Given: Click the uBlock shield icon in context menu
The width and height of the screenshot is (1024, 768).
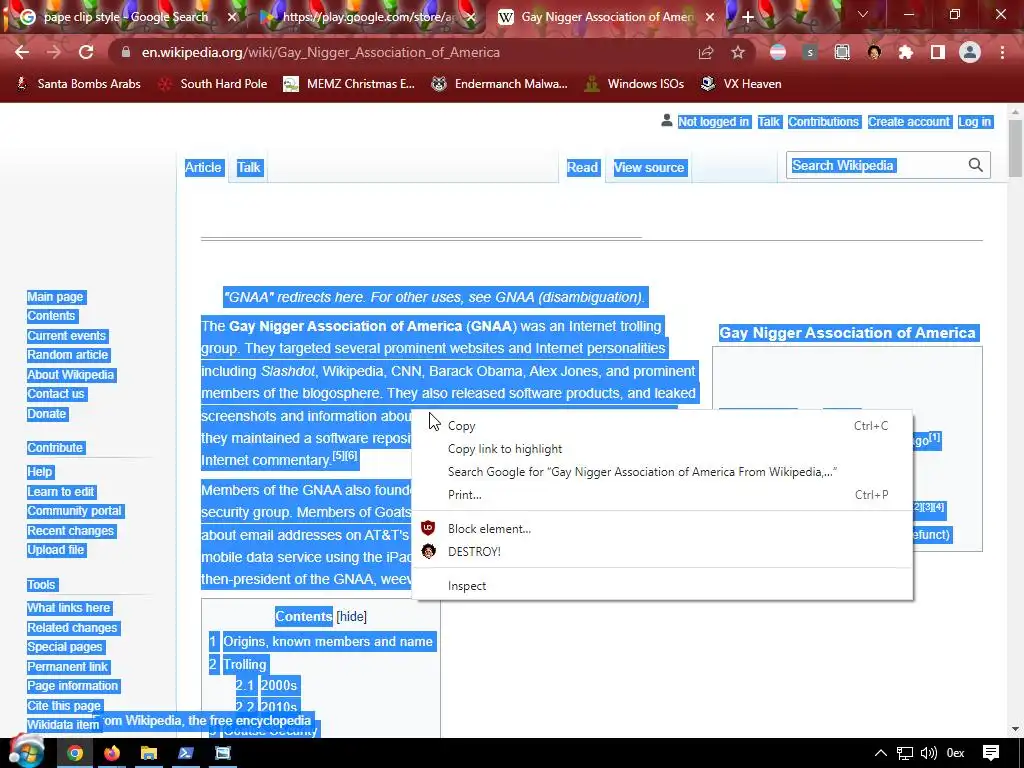Looking at the screenshot, I should (x=428, y=528).
